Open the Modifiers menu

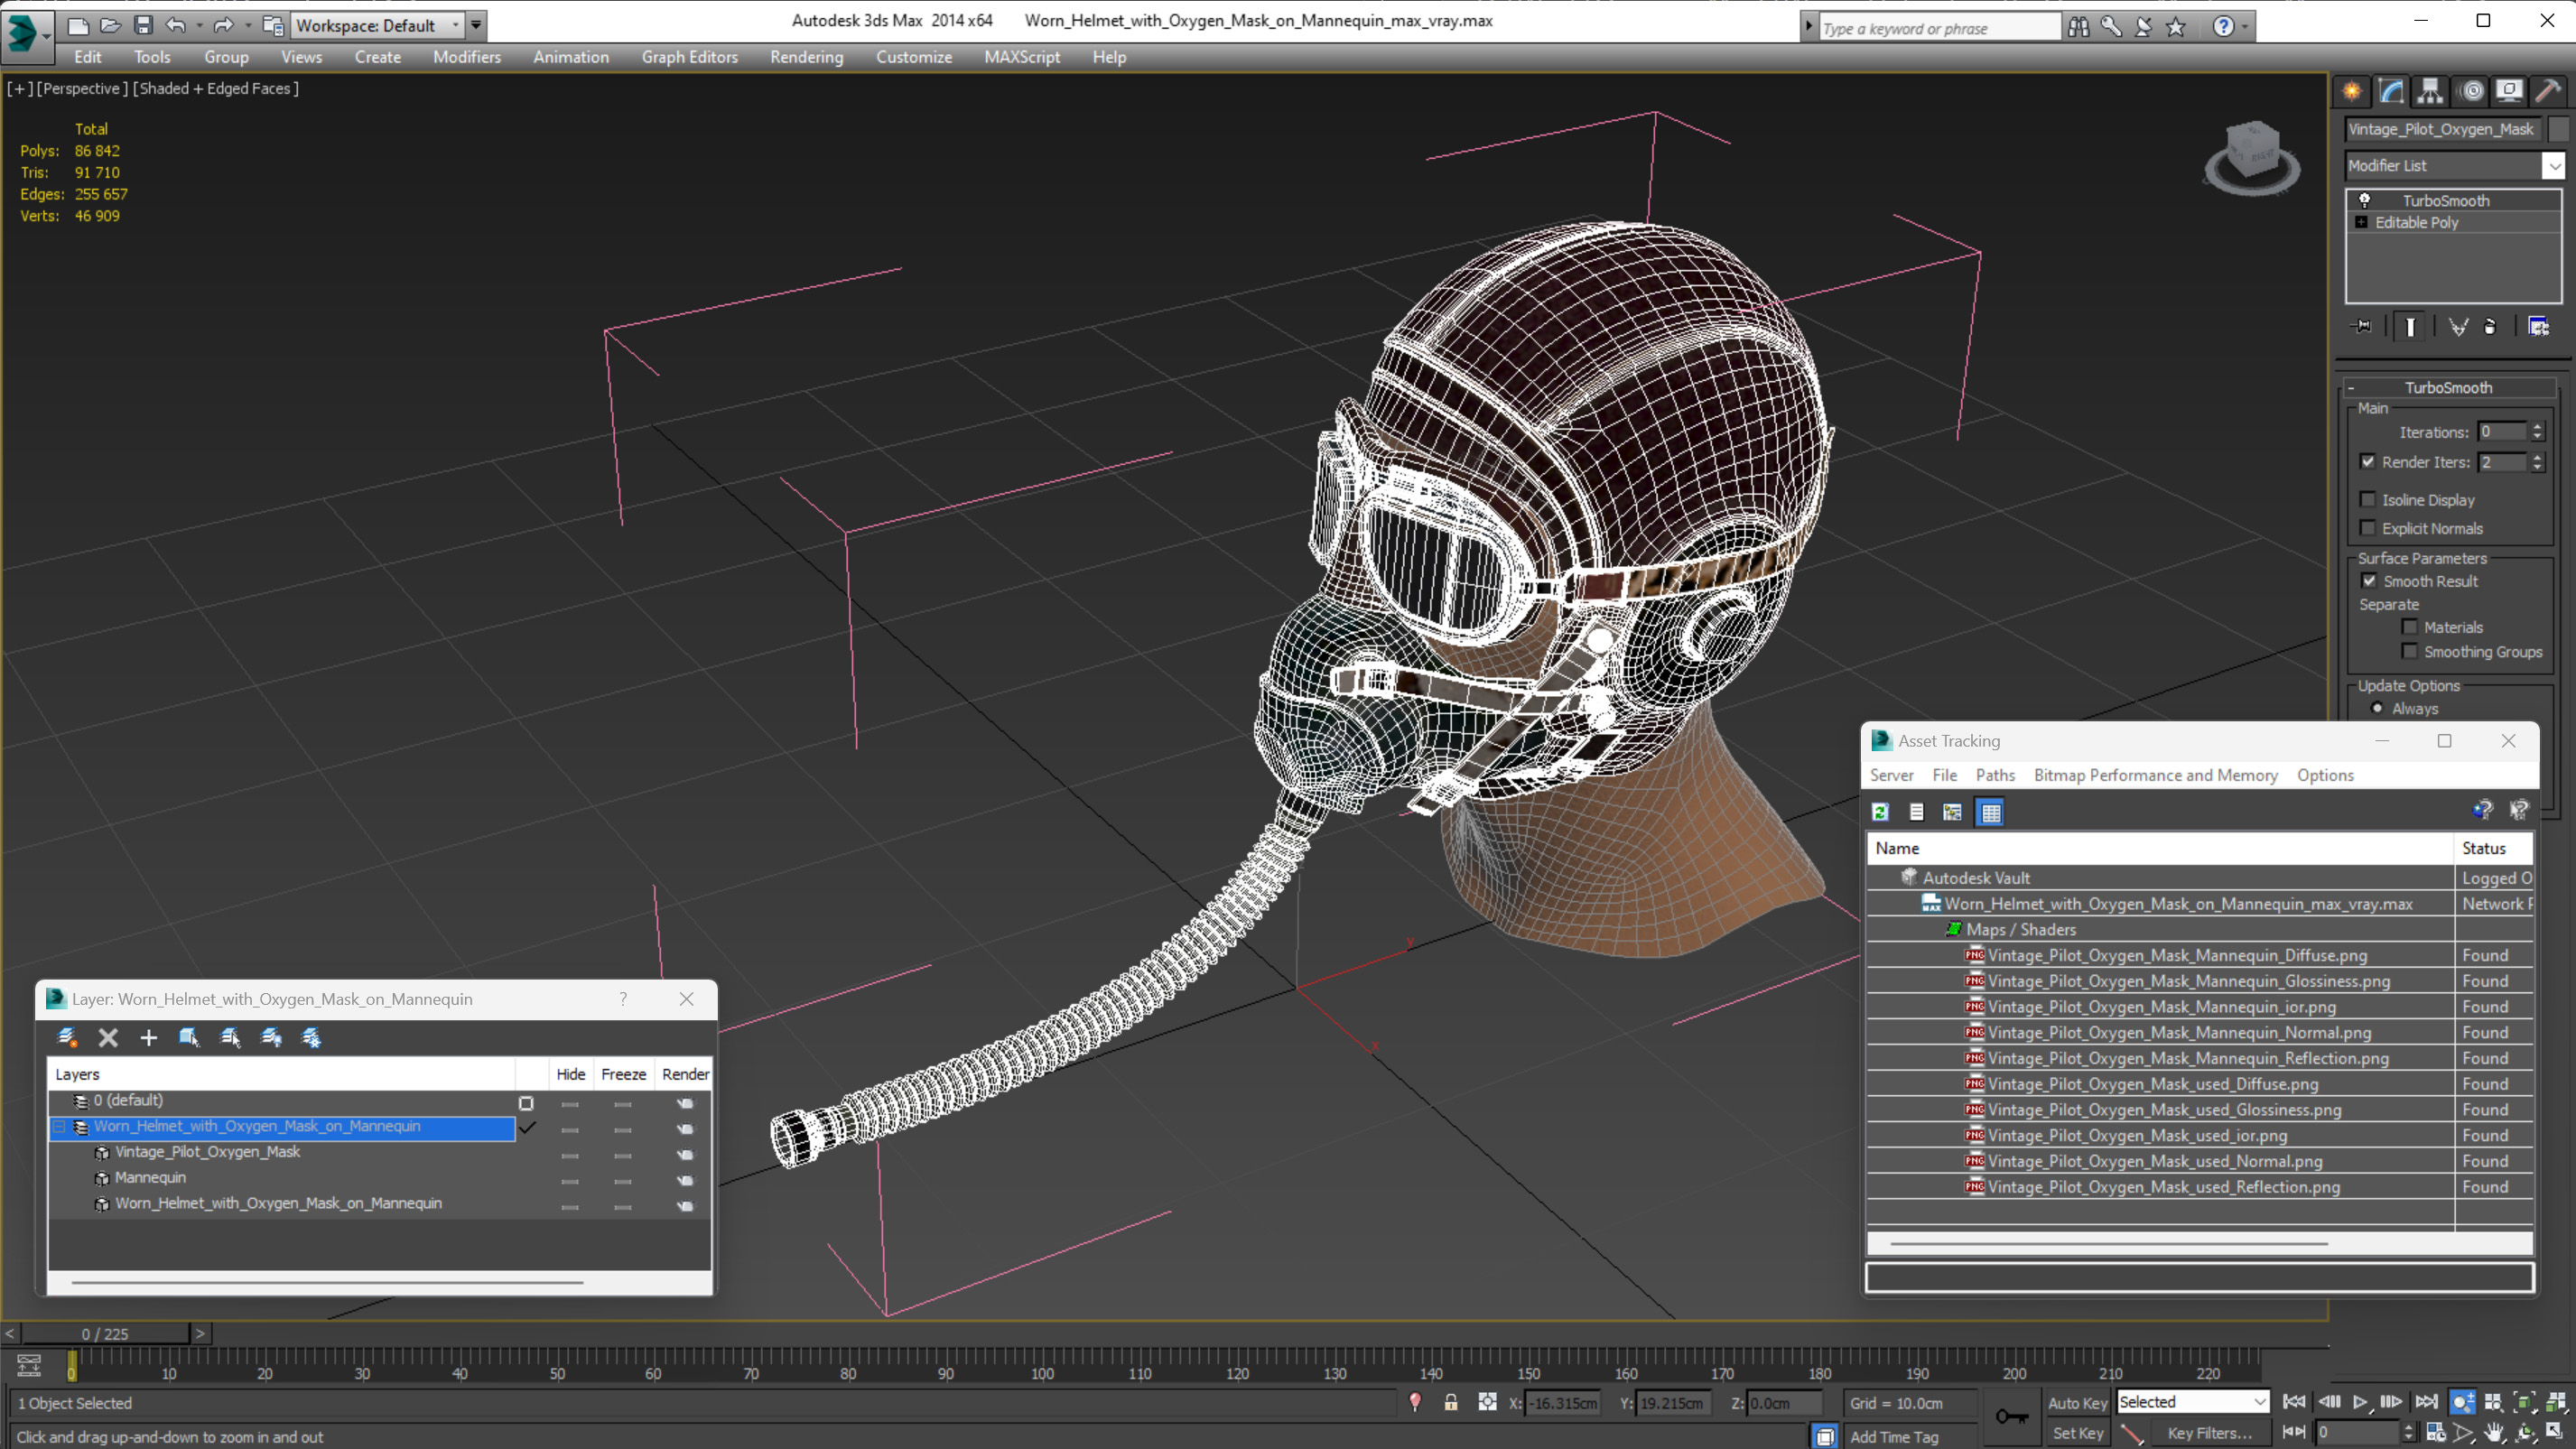(467, 57)
